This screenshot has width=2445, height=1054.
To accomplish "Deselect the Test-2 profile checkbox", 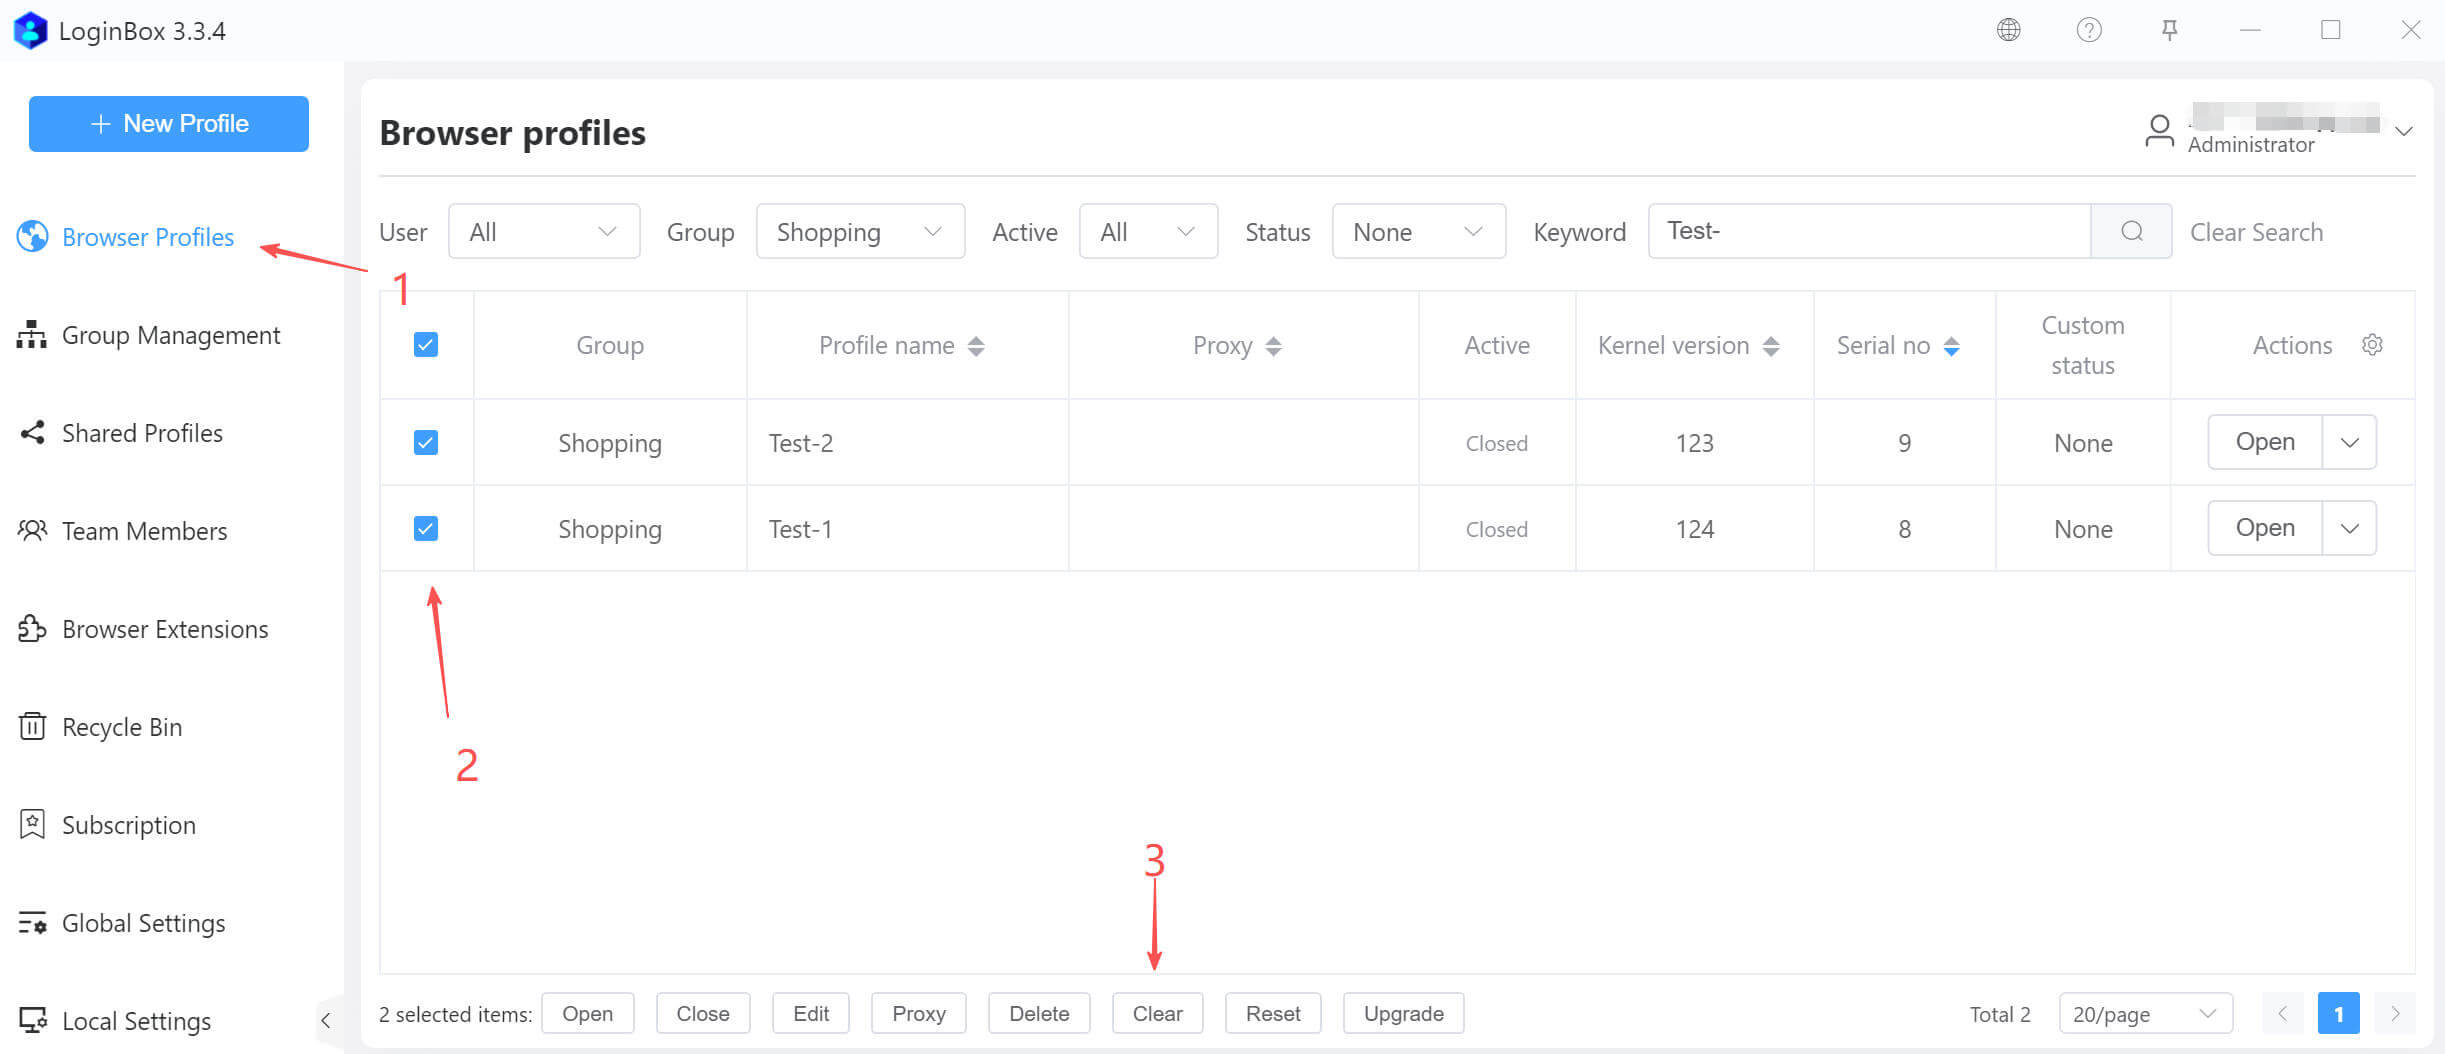I will click(x=426, y=443).
